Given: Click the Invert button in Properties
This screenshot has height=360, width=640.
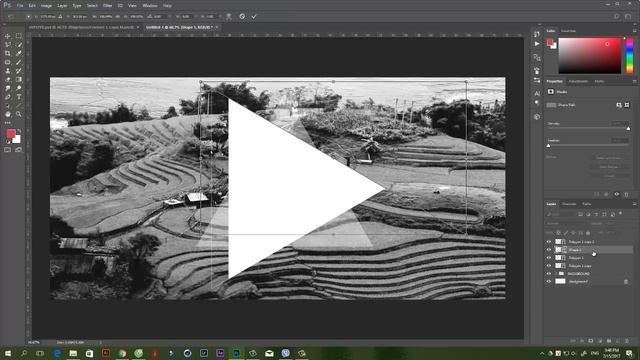Looking at the screenshot, I should pos(609,176).
